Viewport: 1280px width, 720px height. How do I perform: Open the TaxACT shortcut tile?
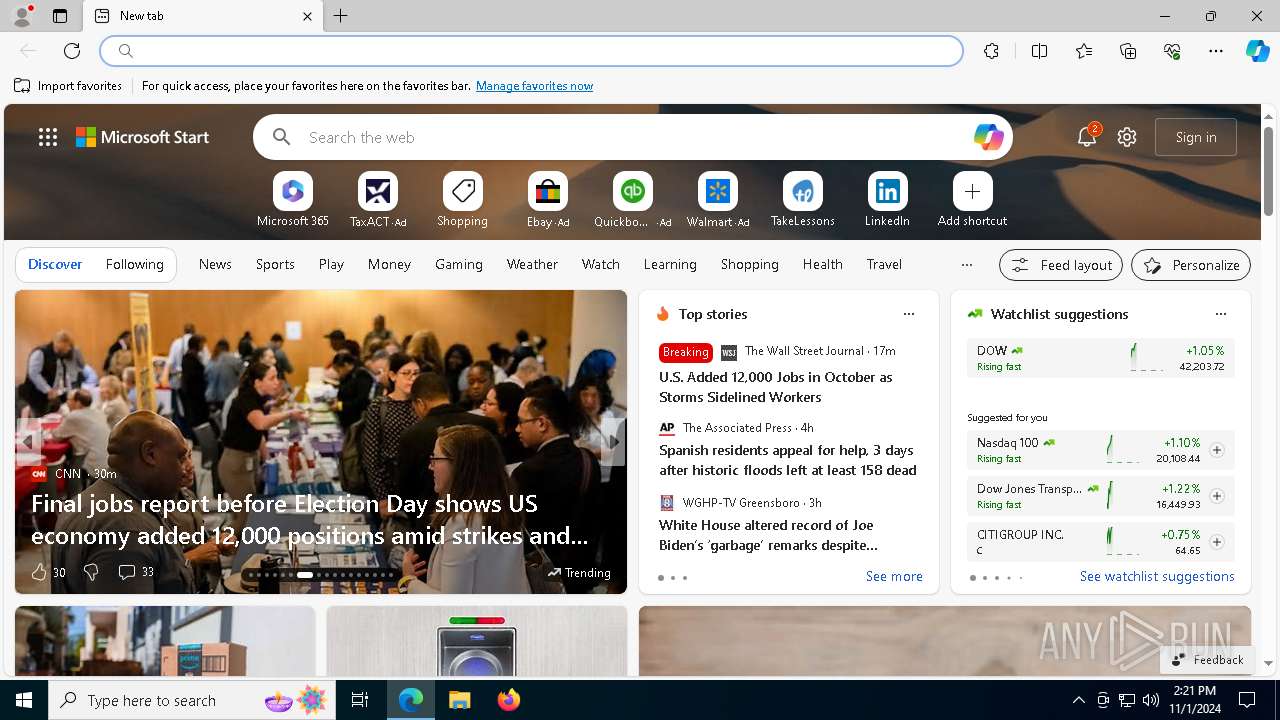coord(377,191)
